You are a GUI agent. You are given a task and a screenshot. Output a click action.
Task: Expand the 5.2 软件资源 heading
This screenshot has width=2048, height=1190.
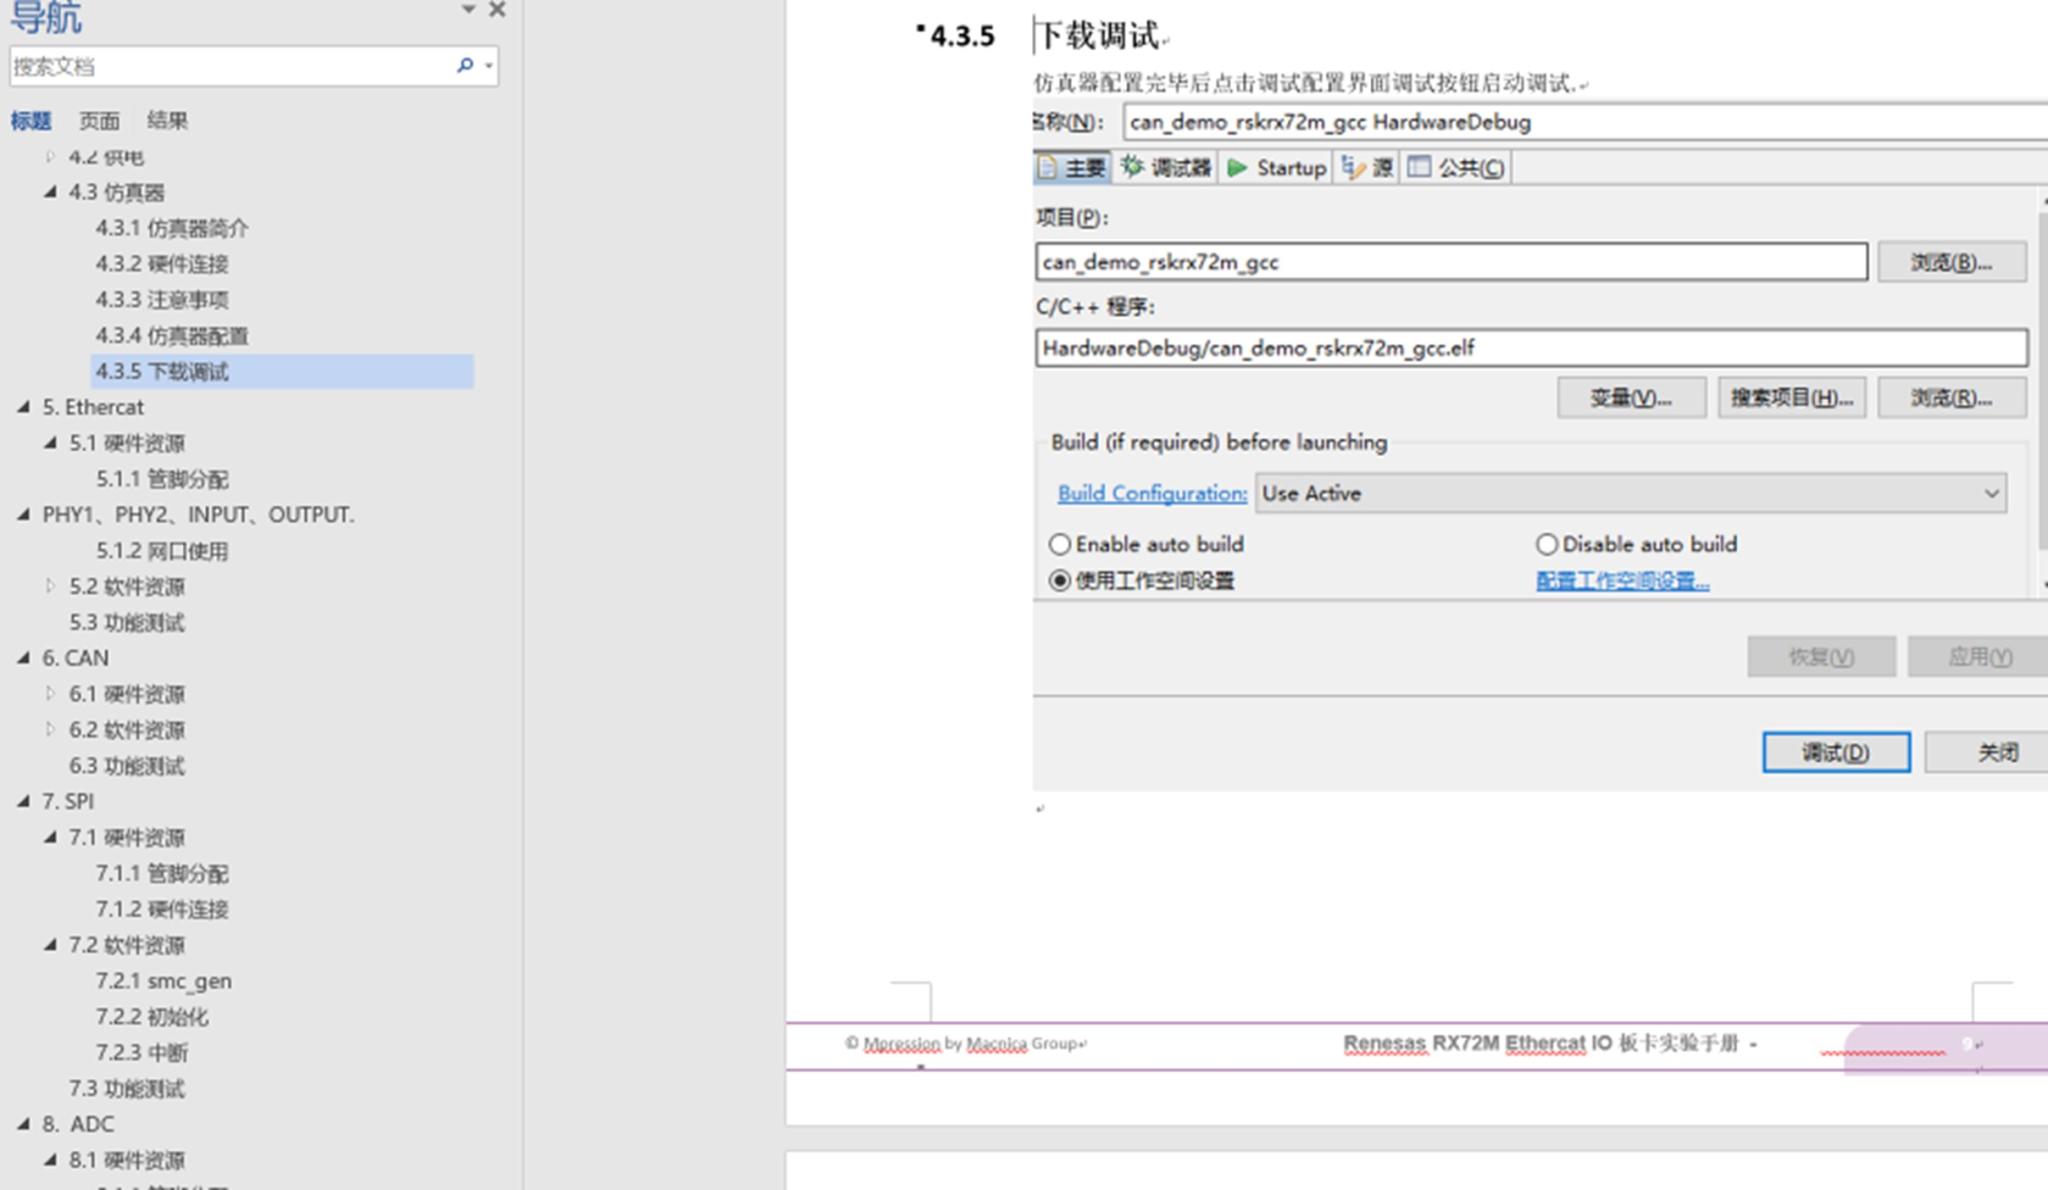tap(50, 586)
